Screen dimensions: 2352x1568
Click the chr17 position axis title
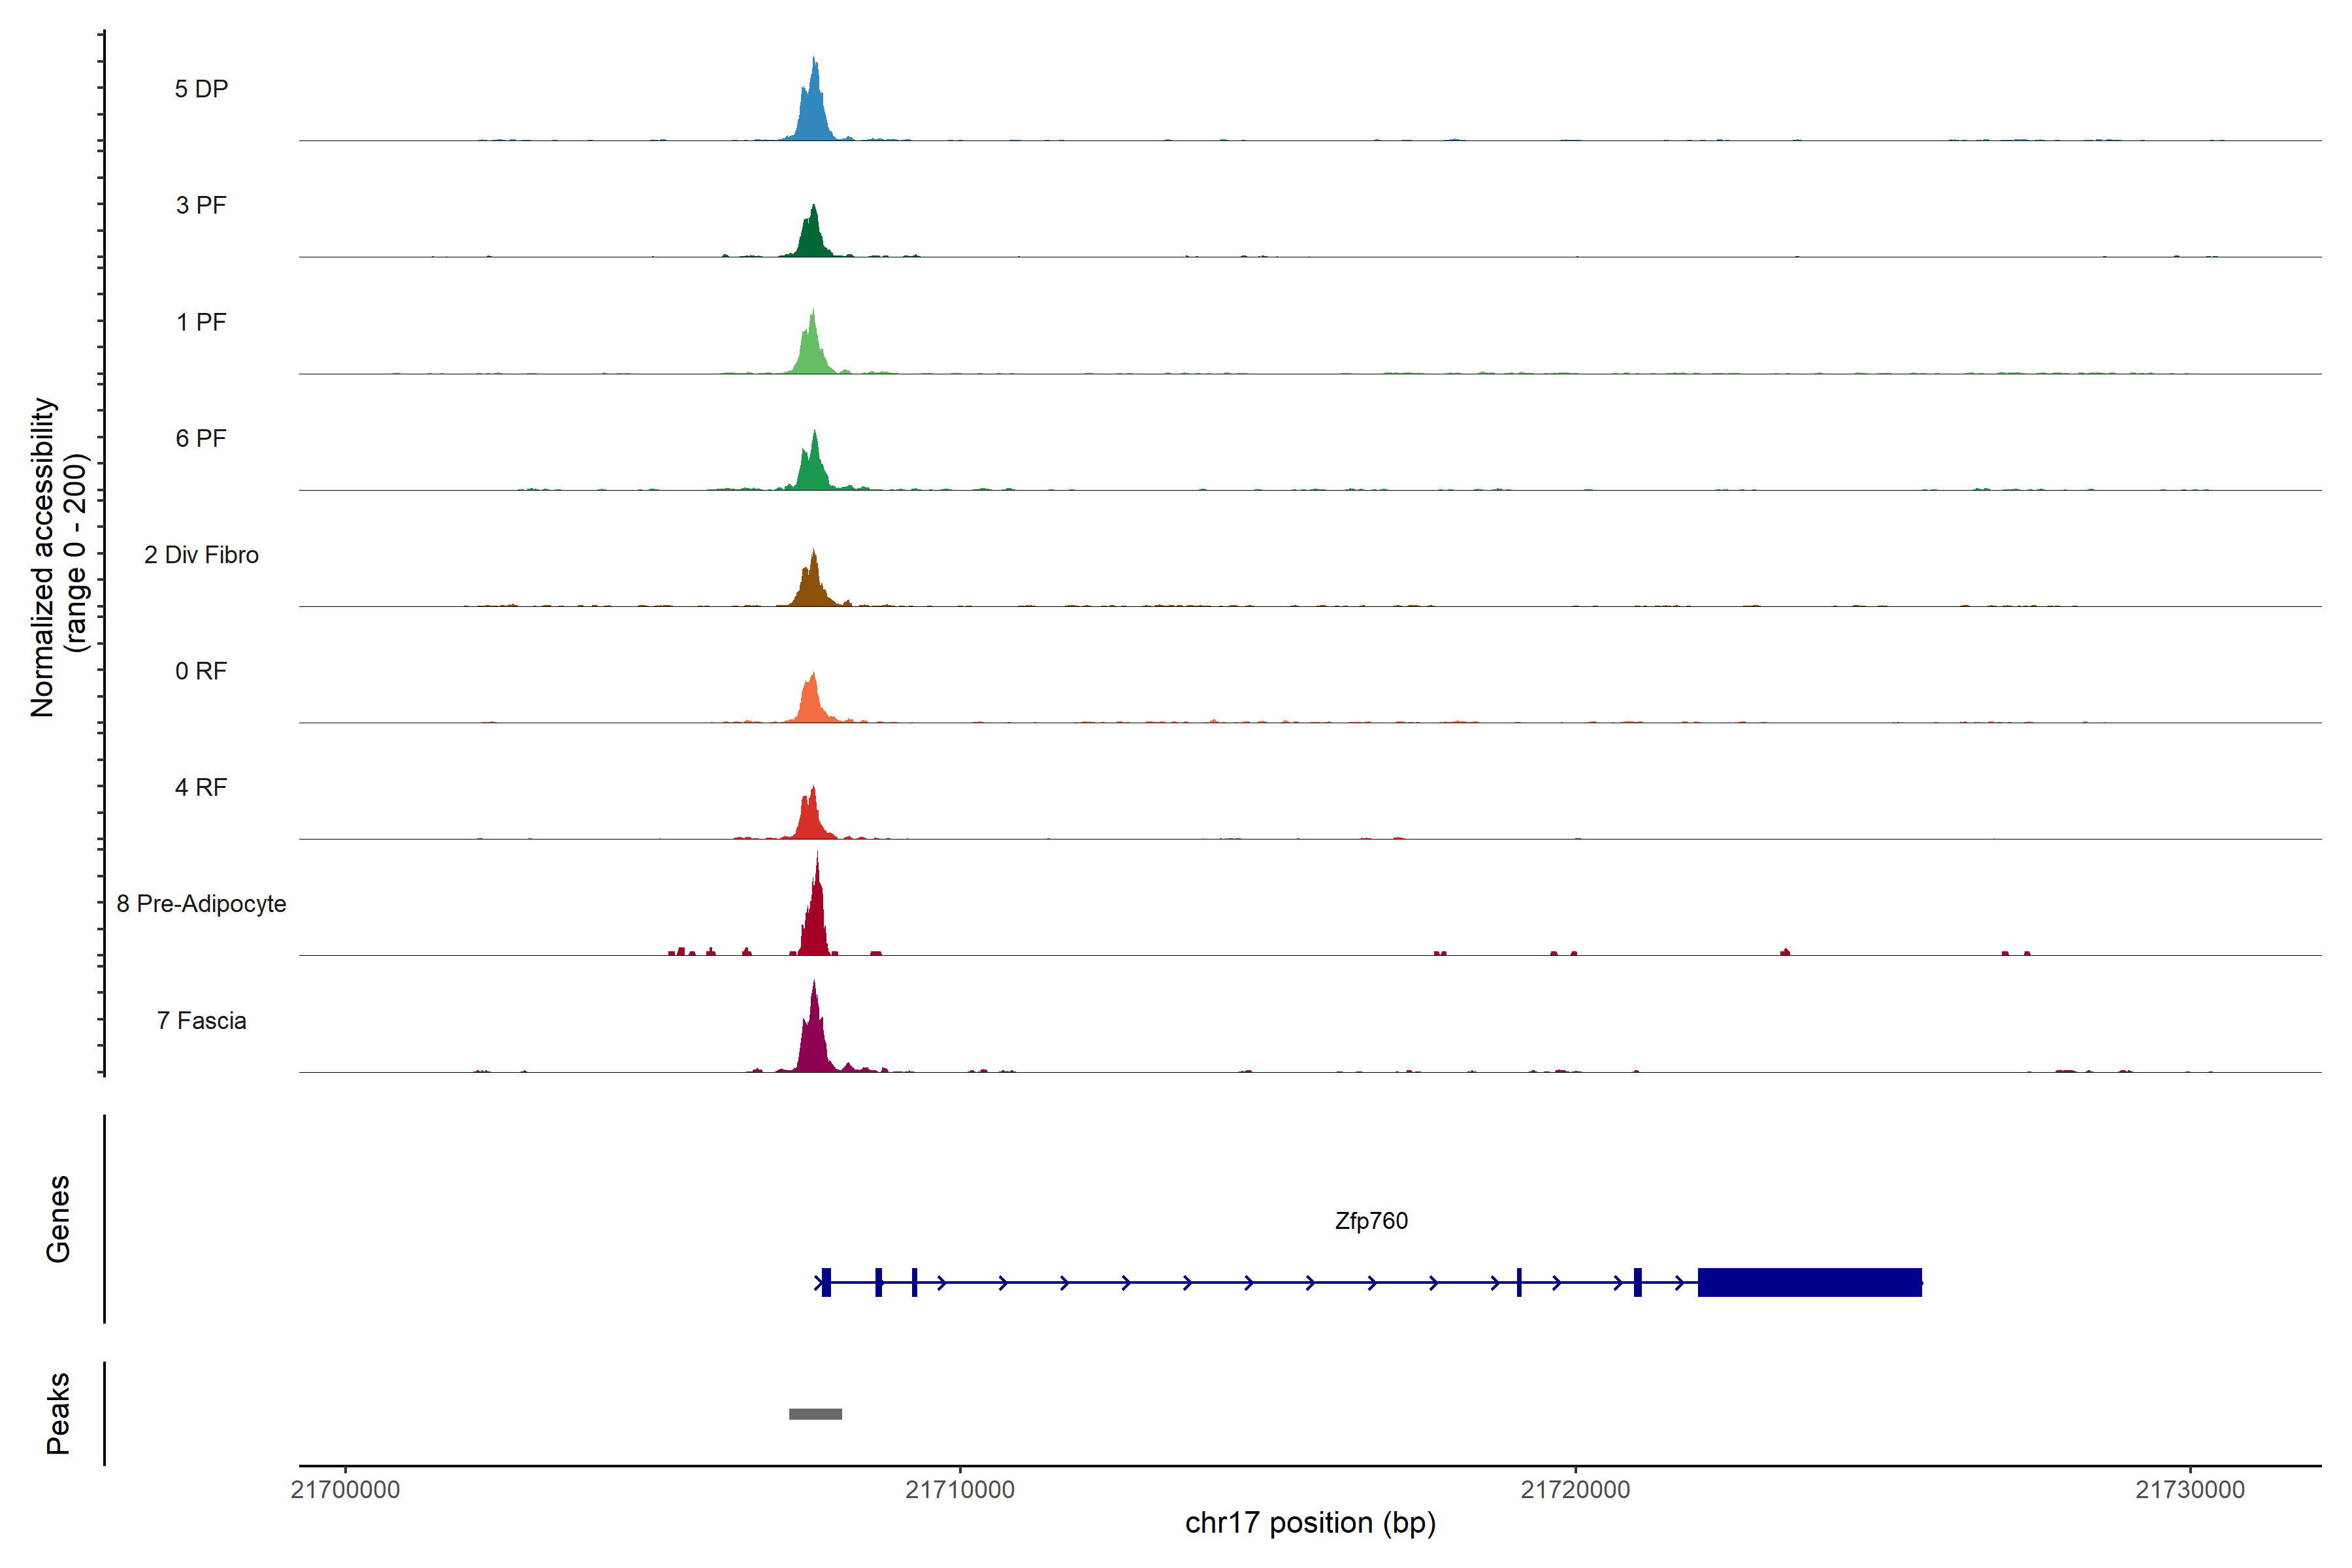(1310, 1523)
